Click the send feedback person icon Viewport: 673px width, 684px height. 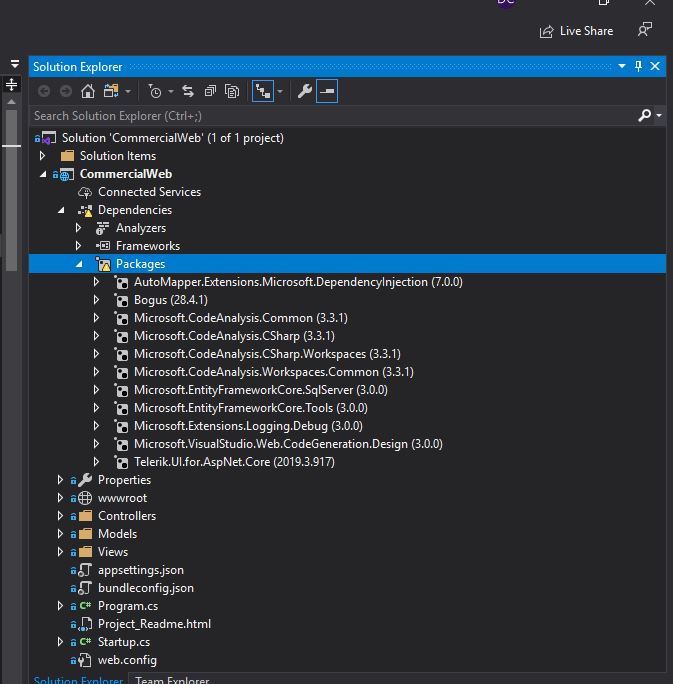coord(645,30)
